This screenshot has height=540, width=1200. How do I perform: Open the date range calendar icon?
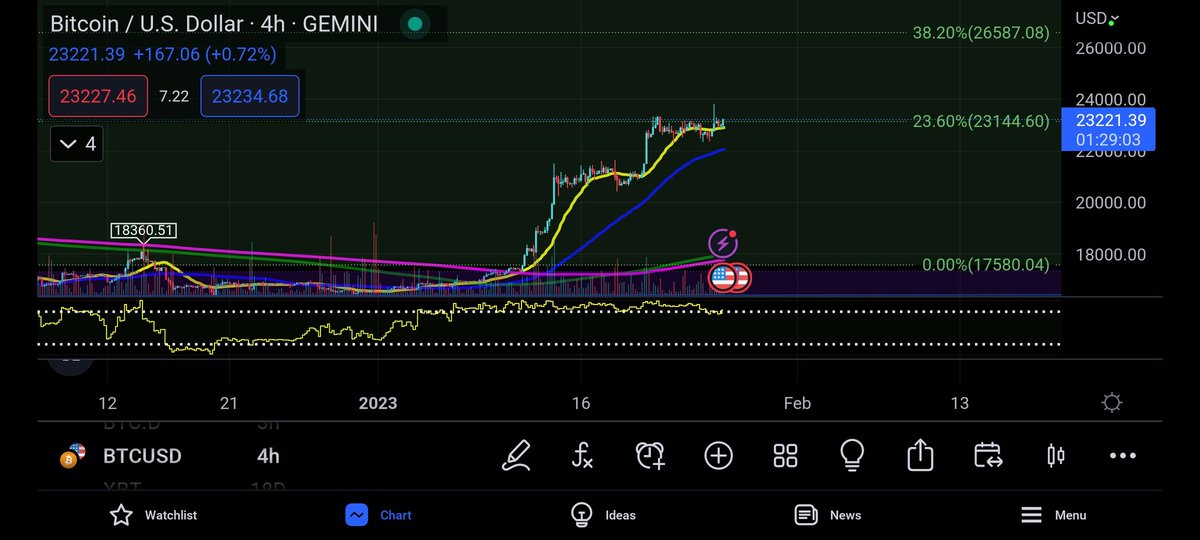click(x=988, y=456)
